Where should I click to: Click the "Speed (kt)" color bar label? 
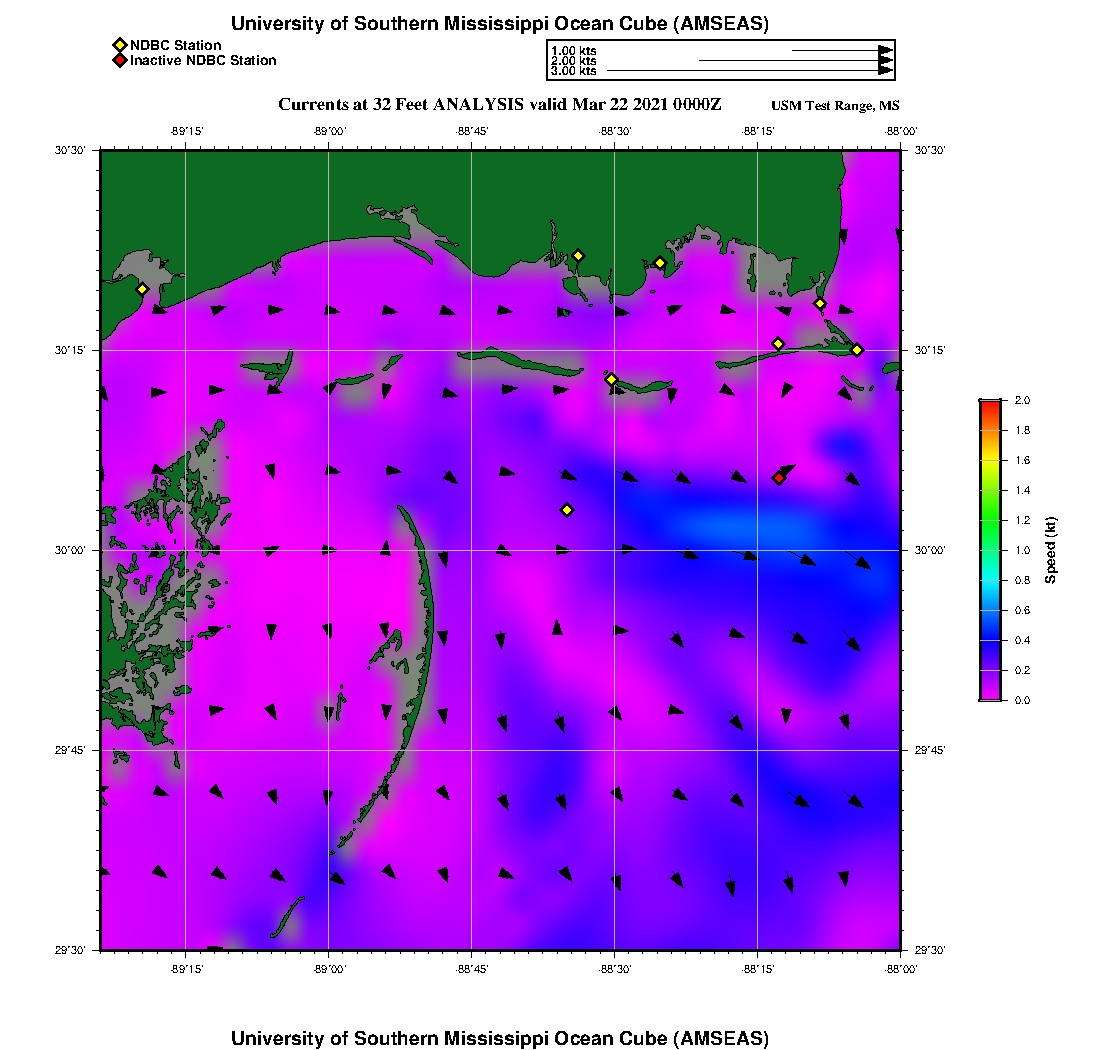click(x=1050, y=550)
